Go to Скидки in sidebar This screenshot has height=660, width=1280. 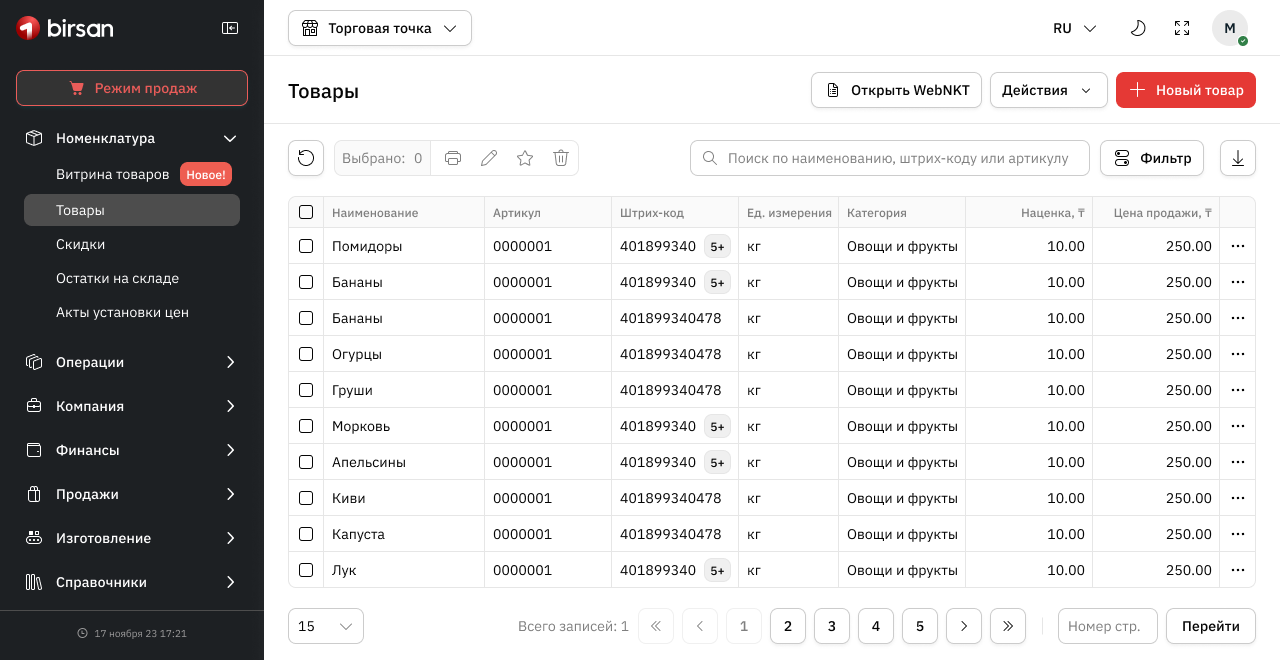tap(81, 244)
